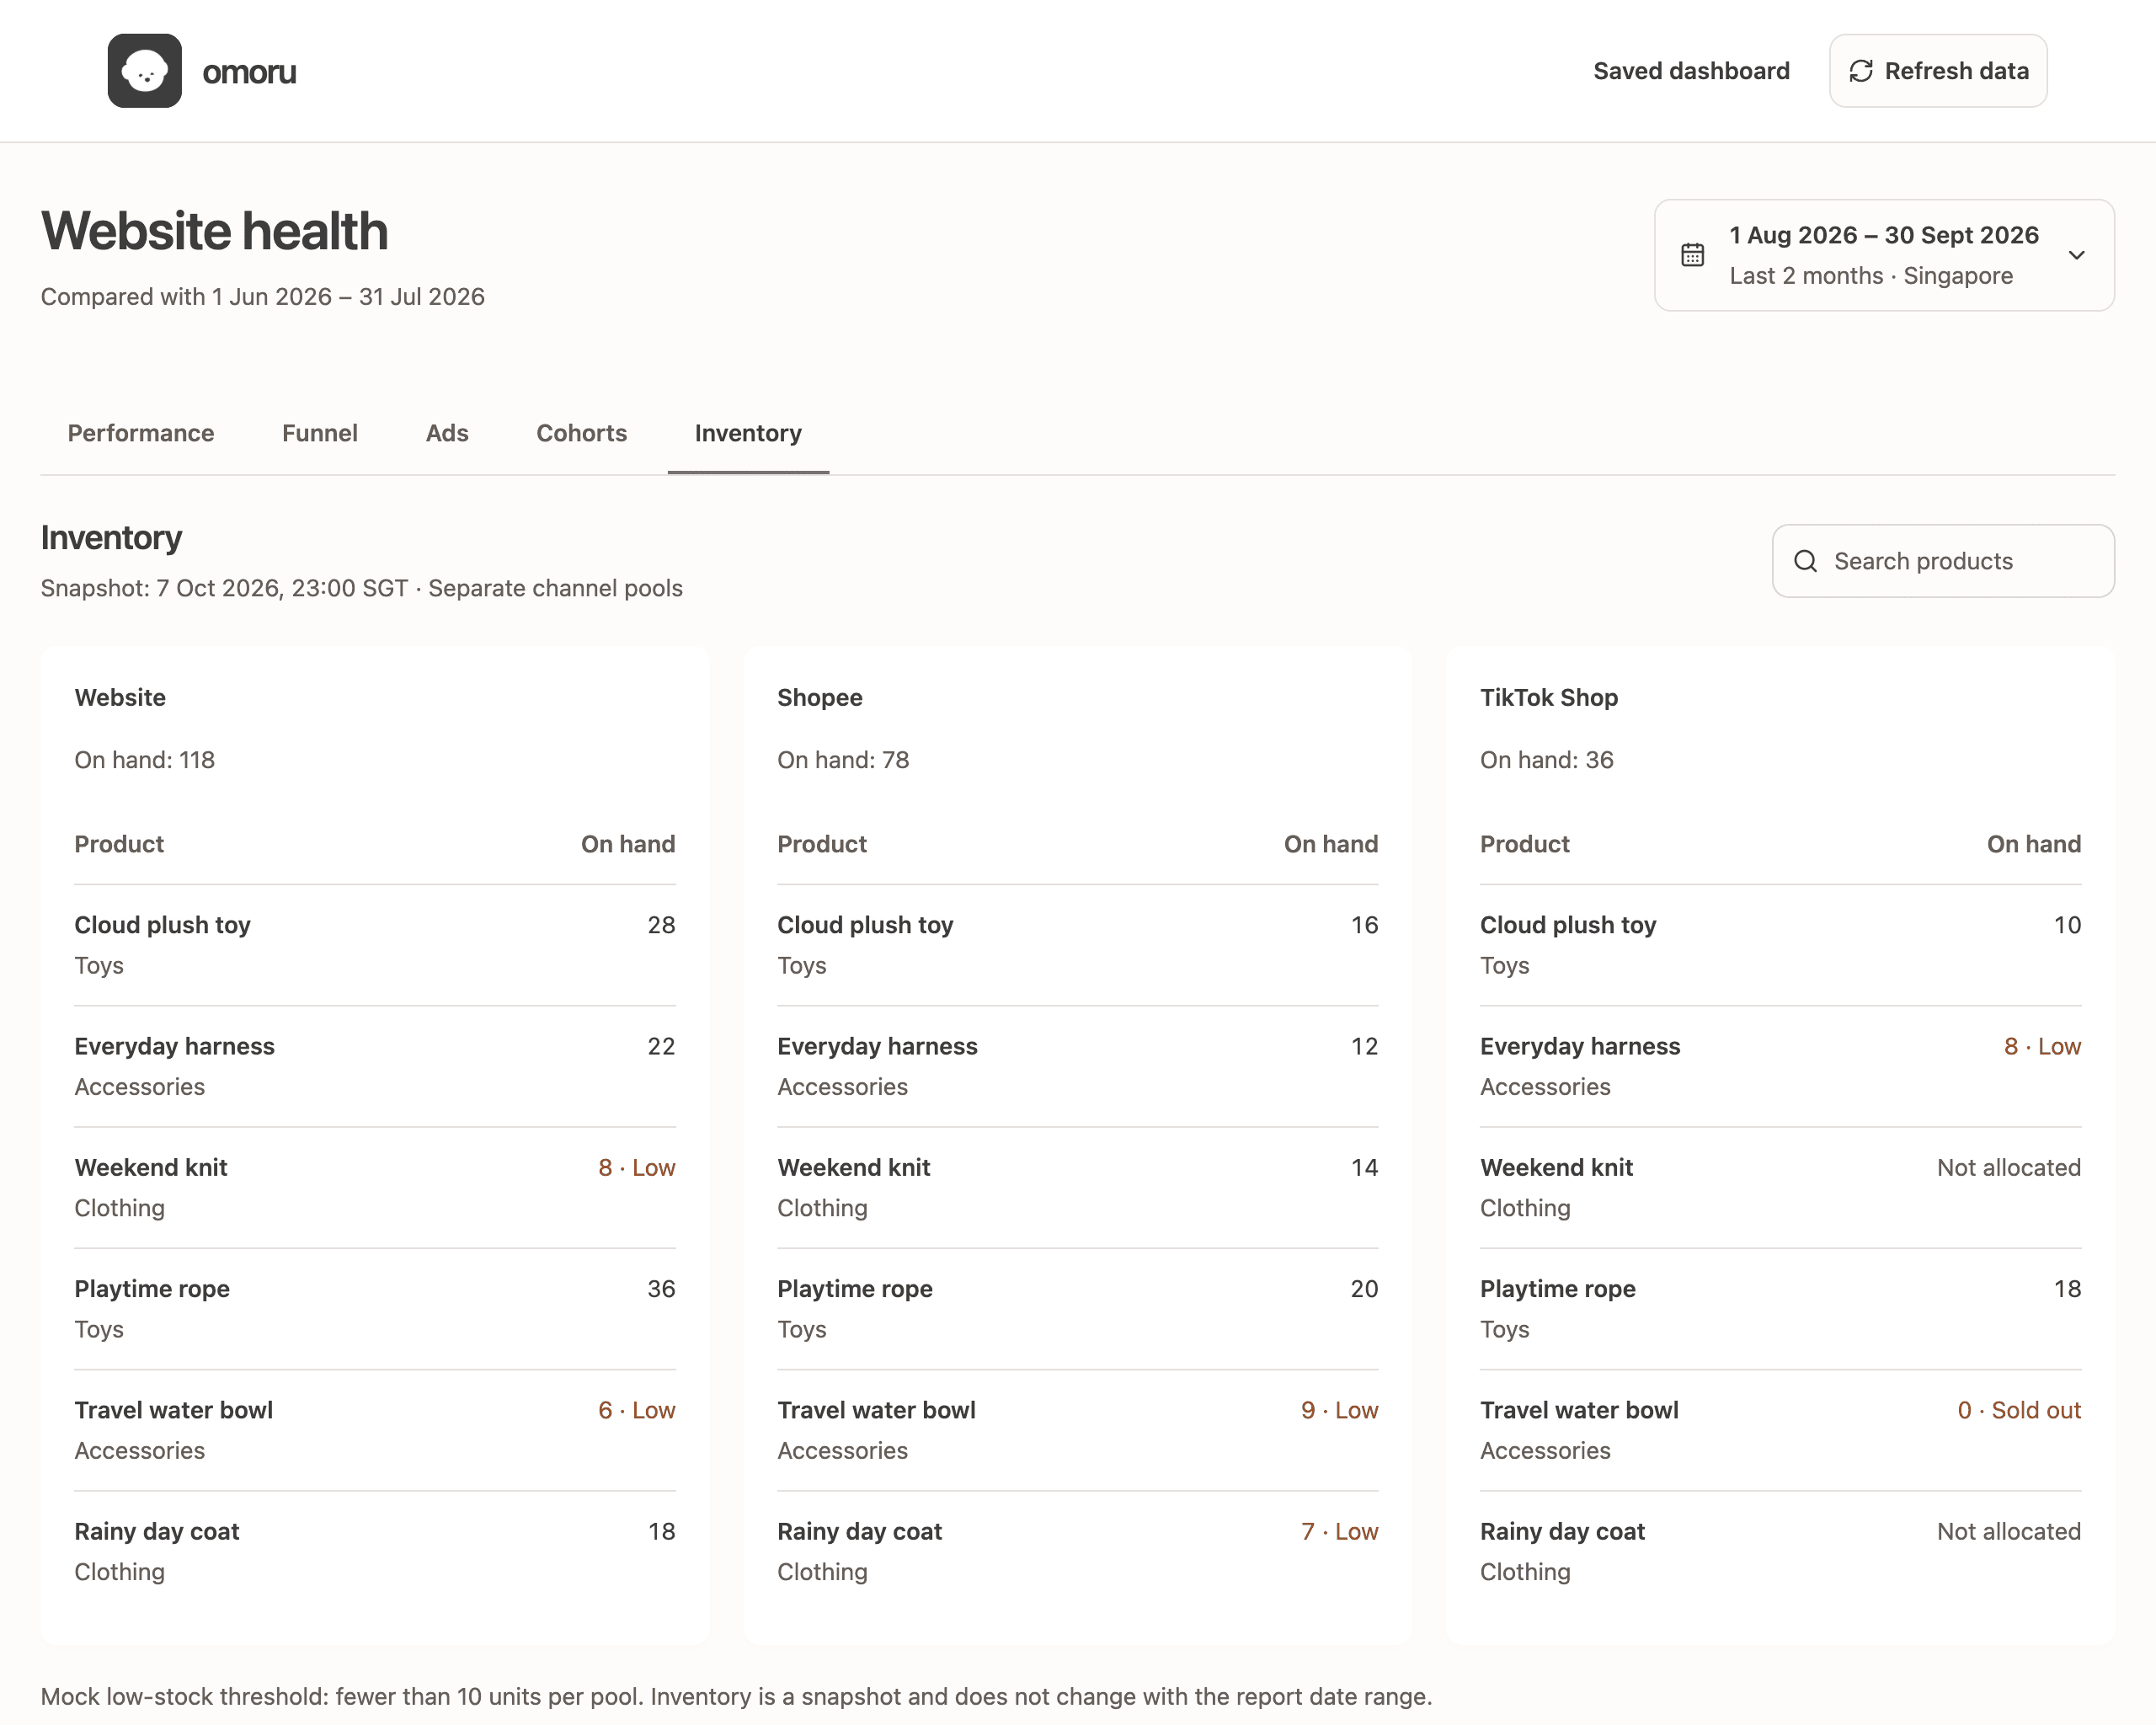Click the omoru brand name
The width and height of the screenshot is (2156, 1725).
click(249, 72)
